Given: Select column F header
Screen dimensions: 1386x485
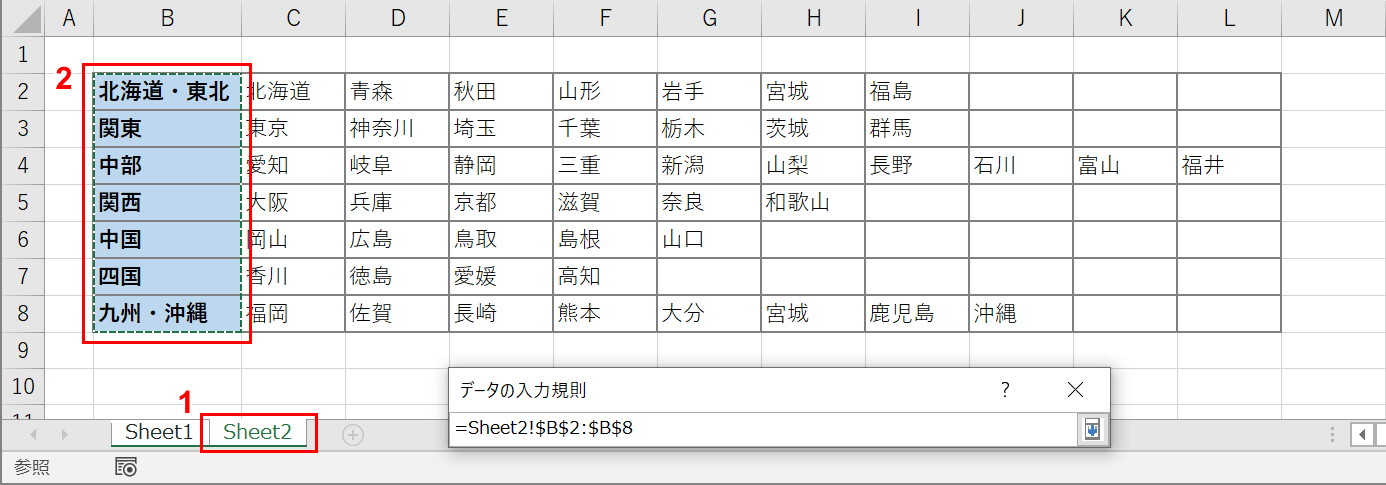Looking at the screenshot, I should 605,17.
